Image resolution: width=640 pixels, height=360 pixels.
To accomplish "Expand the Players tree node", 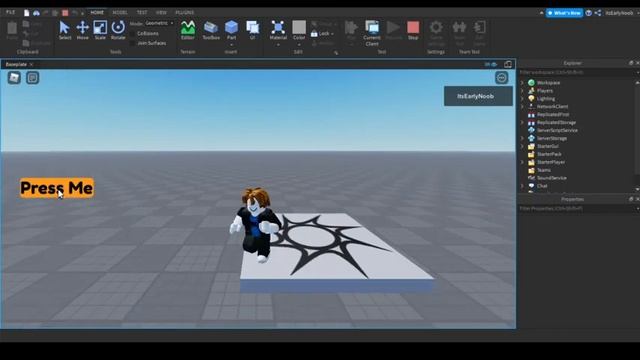I will point(522,91).
